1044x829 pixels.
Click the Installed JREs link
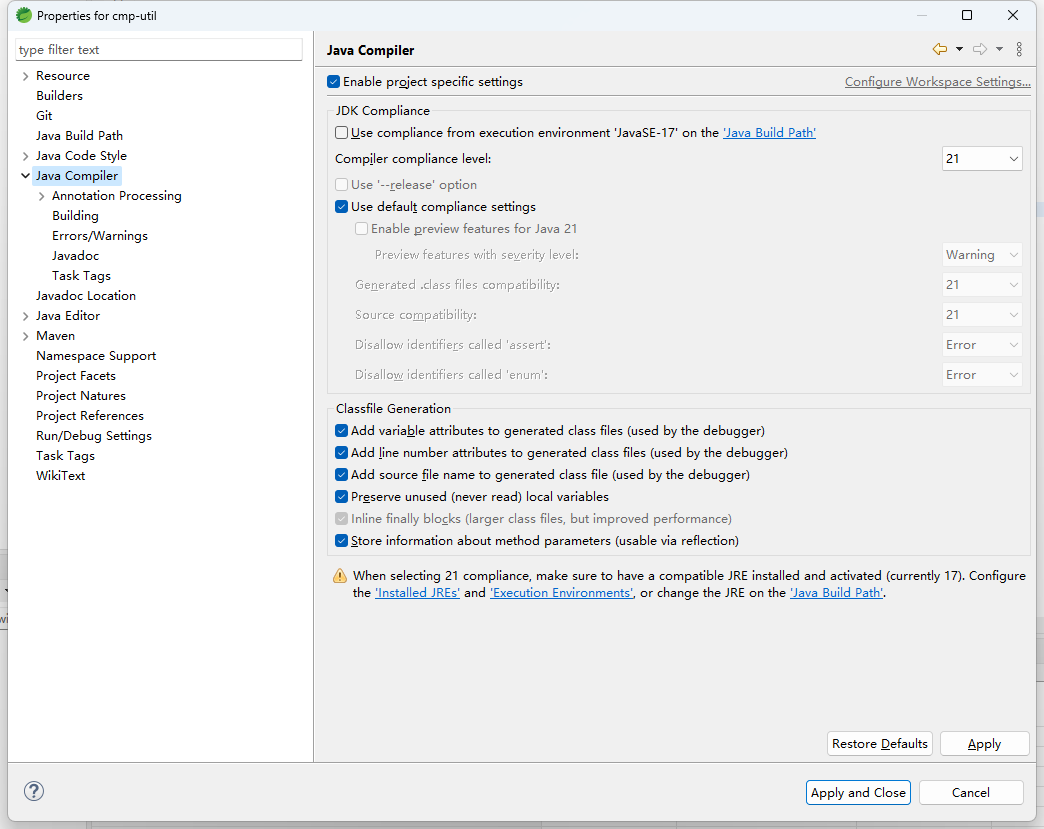(x=417, y=593)
